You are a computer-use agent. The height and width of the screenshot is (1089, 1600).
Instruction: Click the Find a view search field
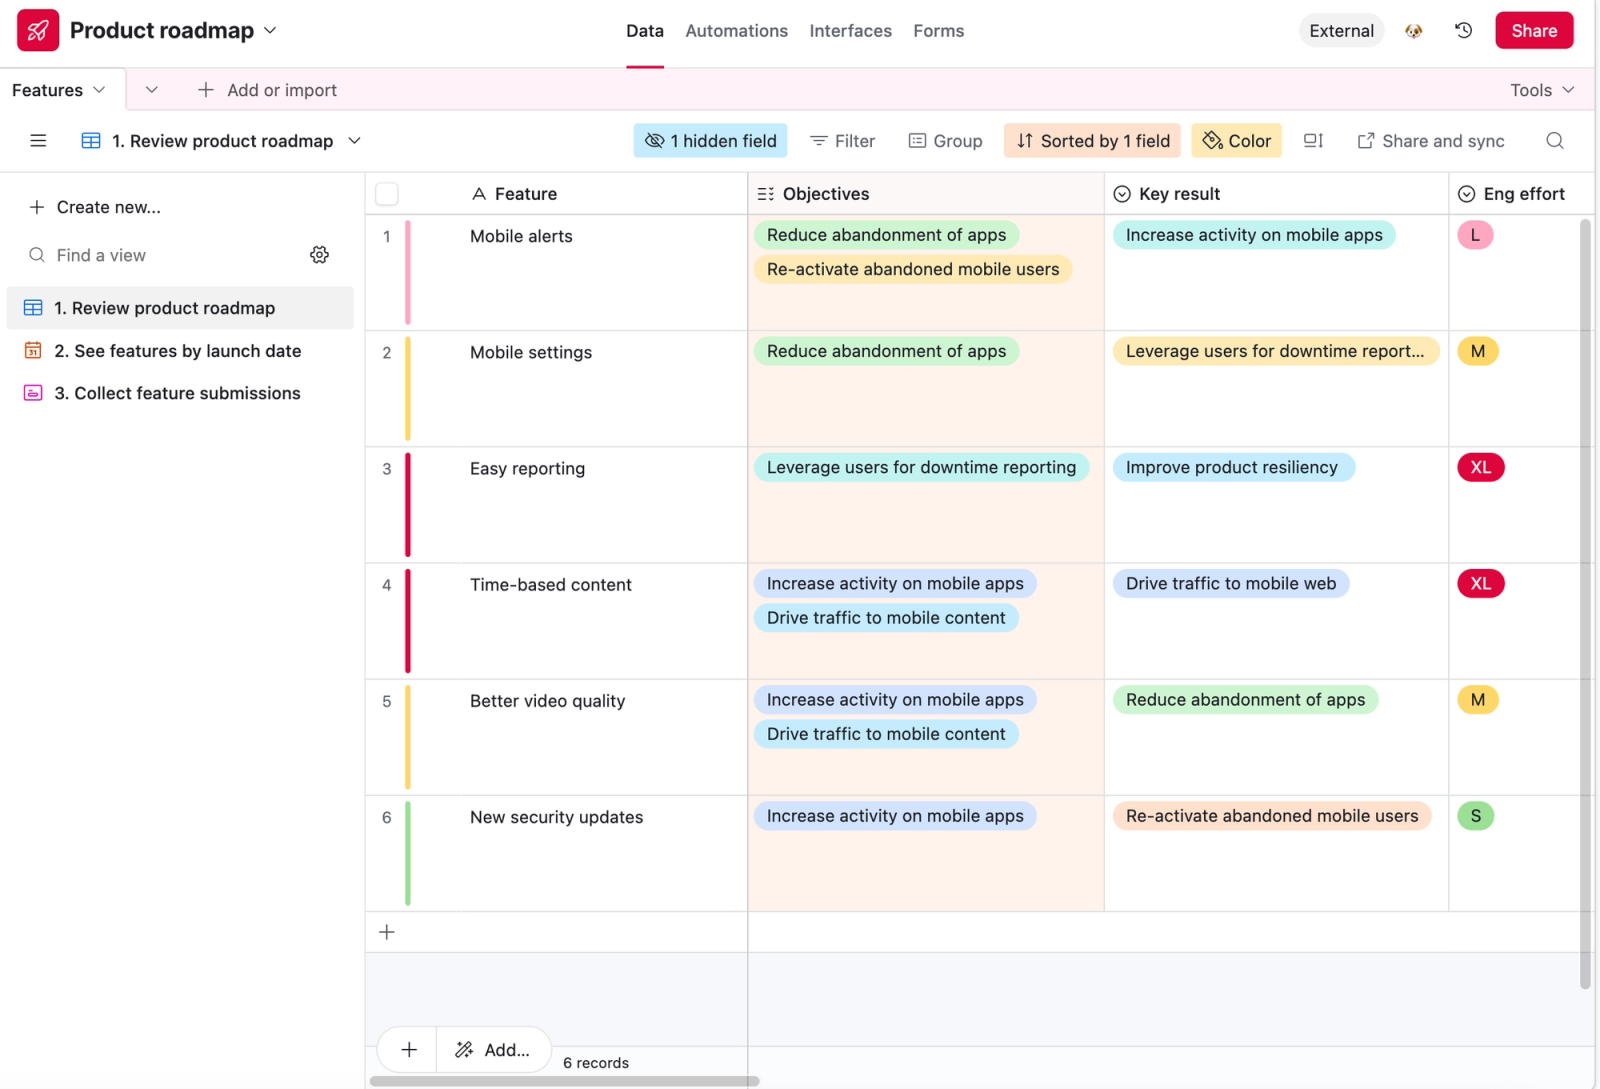[x=160, y=255]
